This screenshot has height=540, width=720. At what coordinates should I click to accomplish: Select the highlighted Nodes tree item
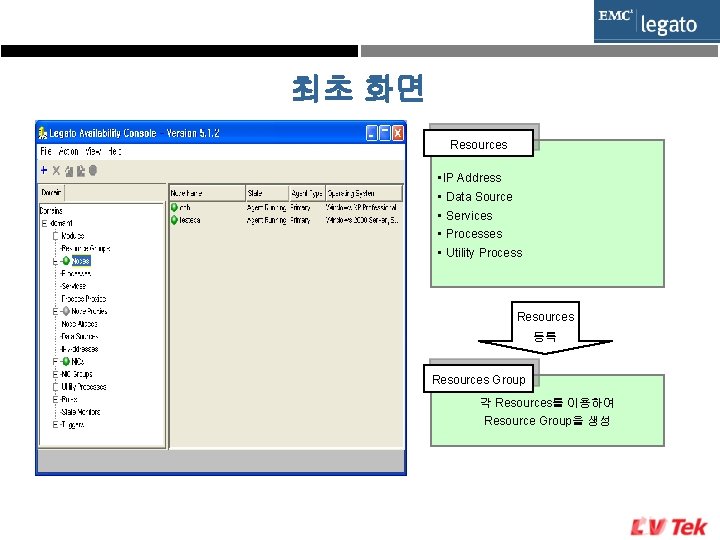[x=81, y=261]
